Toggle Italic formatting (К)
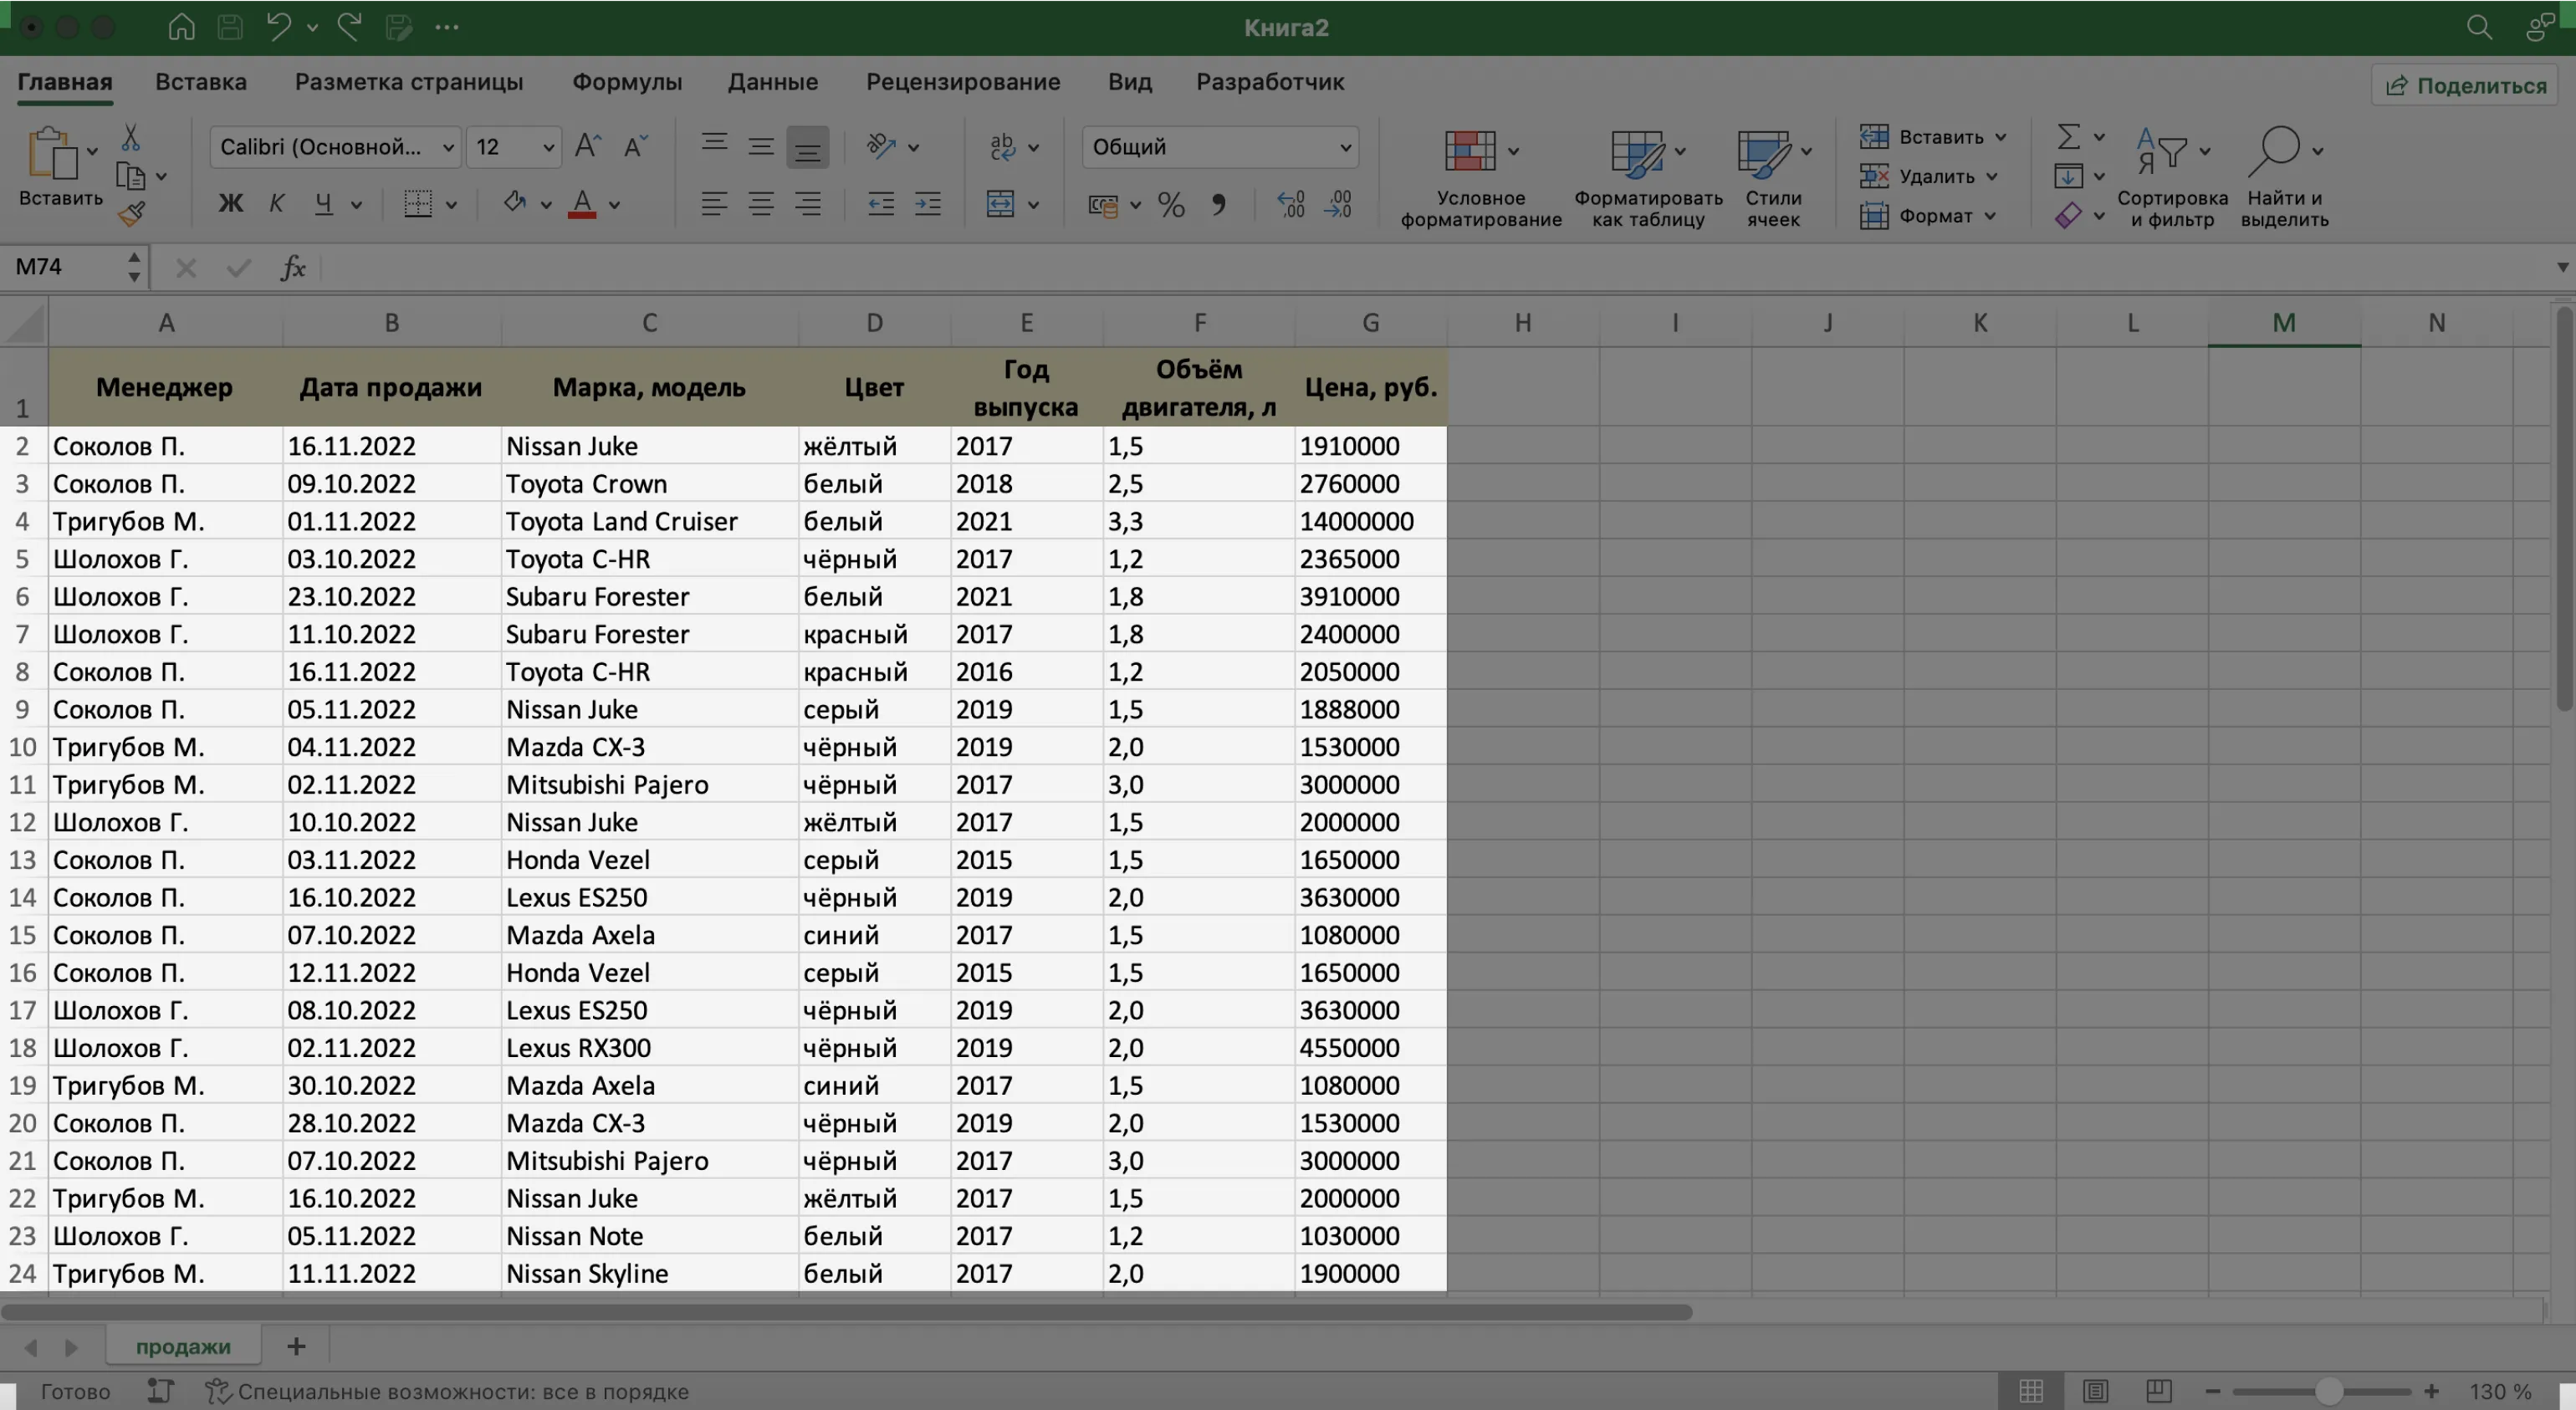 click(x=277, y=204)
